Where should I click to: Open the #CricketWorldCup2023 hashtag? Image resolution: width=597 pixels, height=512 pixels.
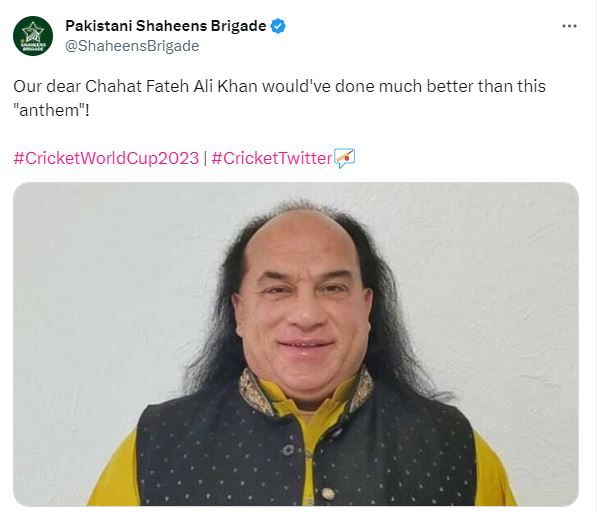click(x=106, y=158)
